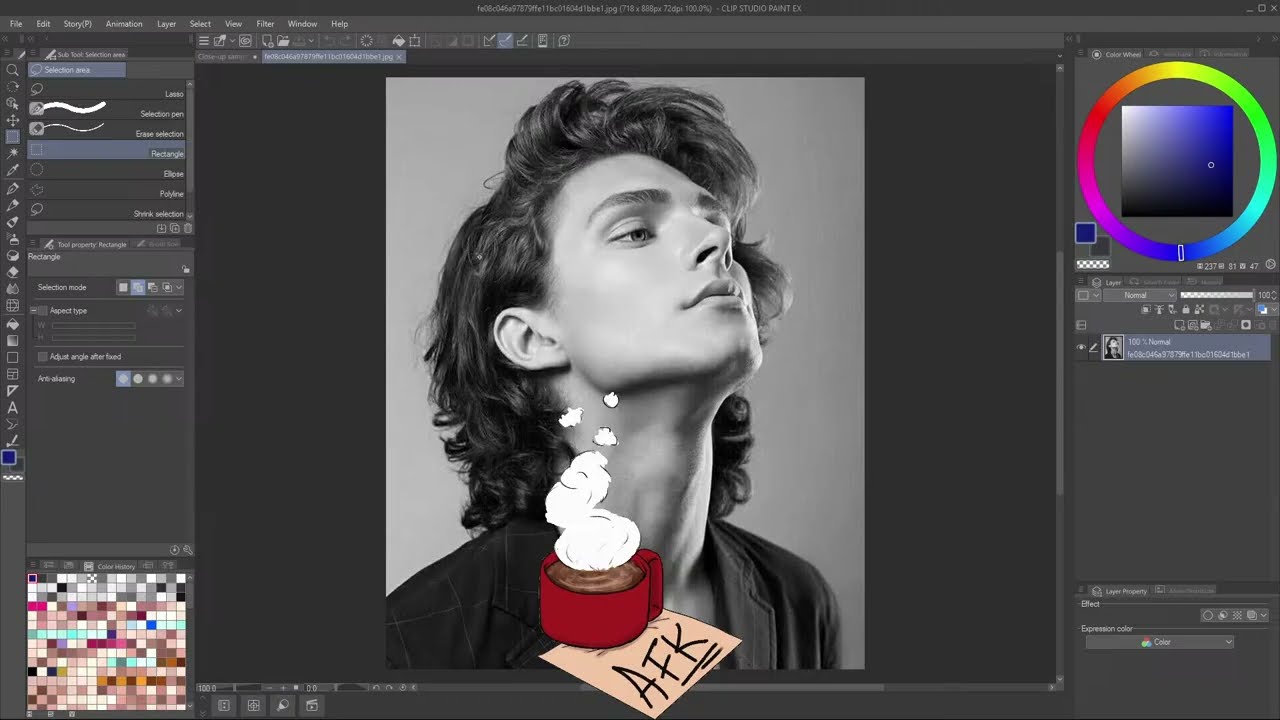Click the layer thumbnail of the portrait
This screenshot has width=1280, height=720.
1113,348
